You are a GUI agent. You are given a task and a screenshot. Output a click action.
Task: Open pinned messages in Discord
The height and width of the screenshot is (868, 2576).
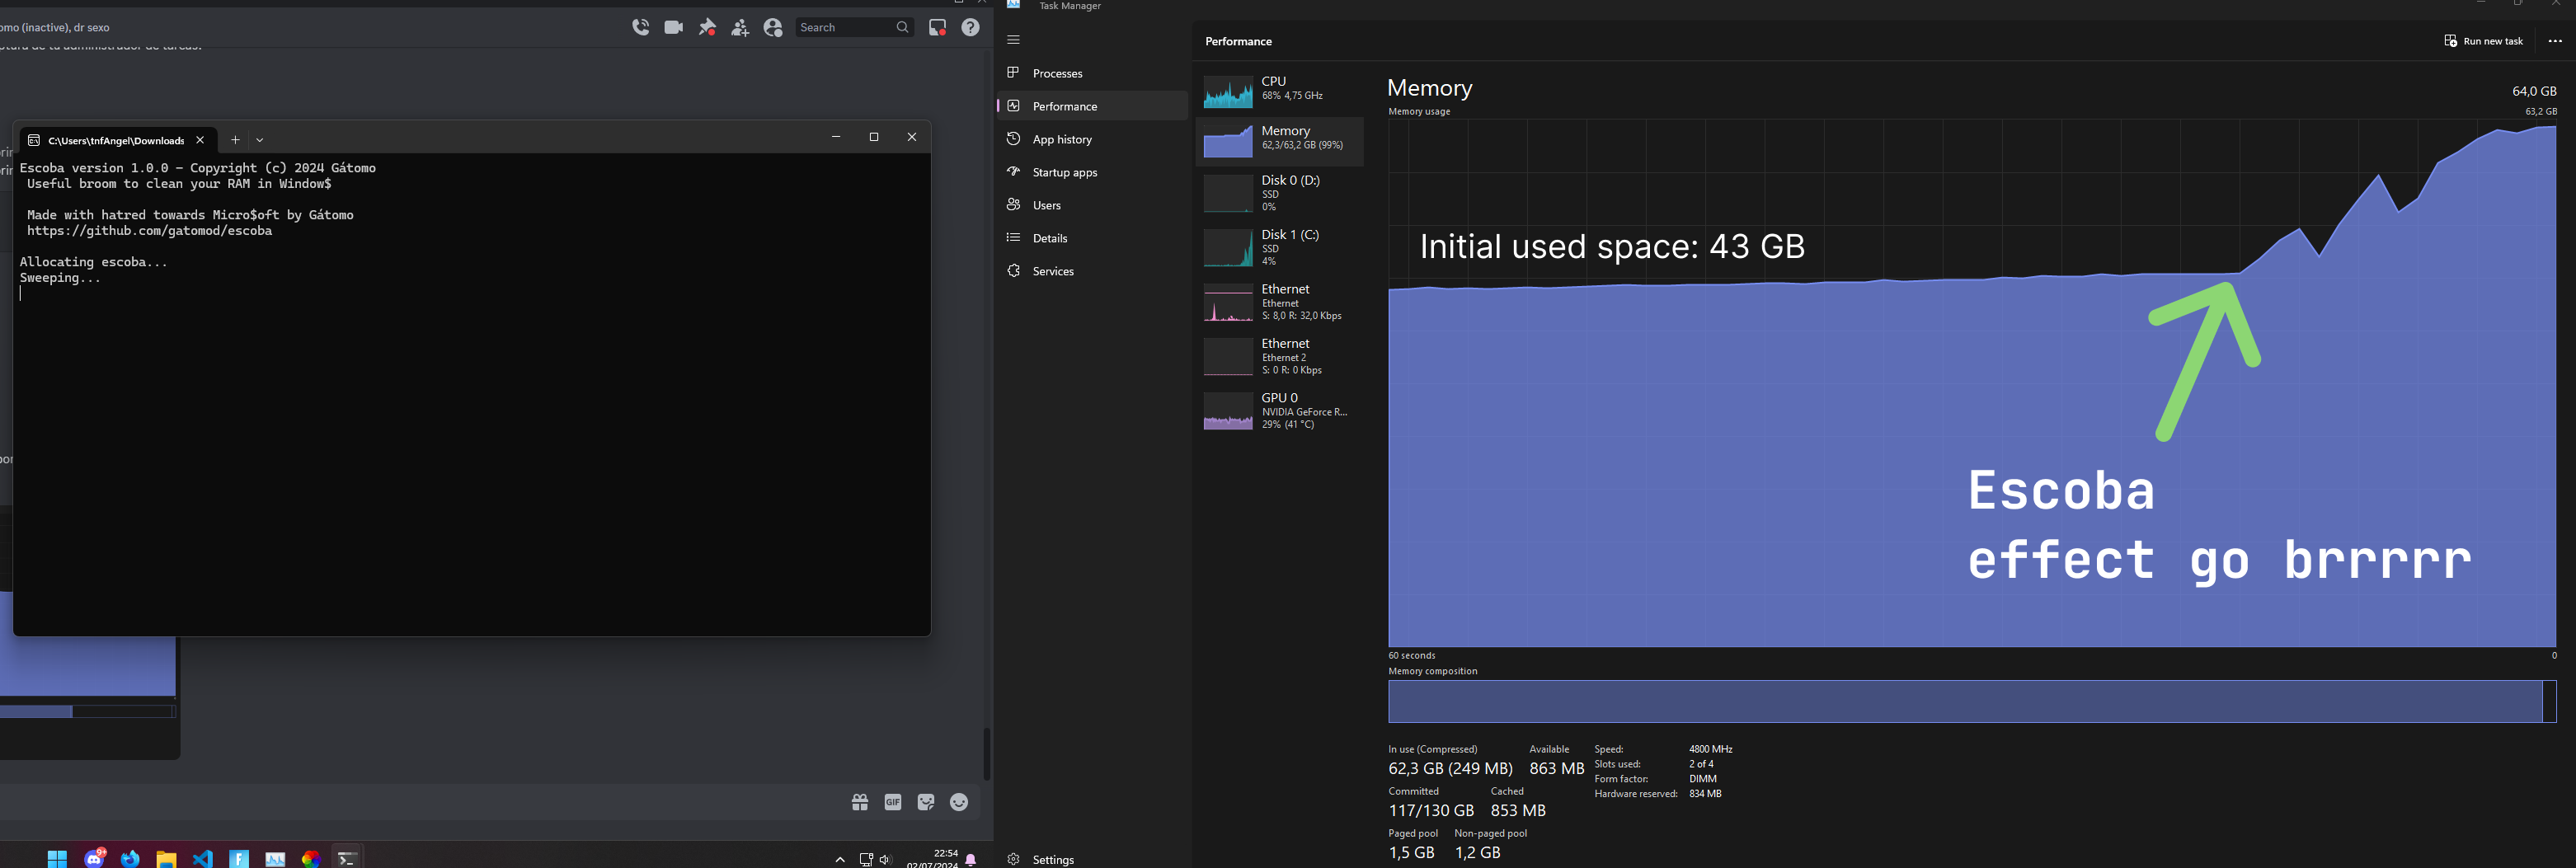tap(707, 27)
